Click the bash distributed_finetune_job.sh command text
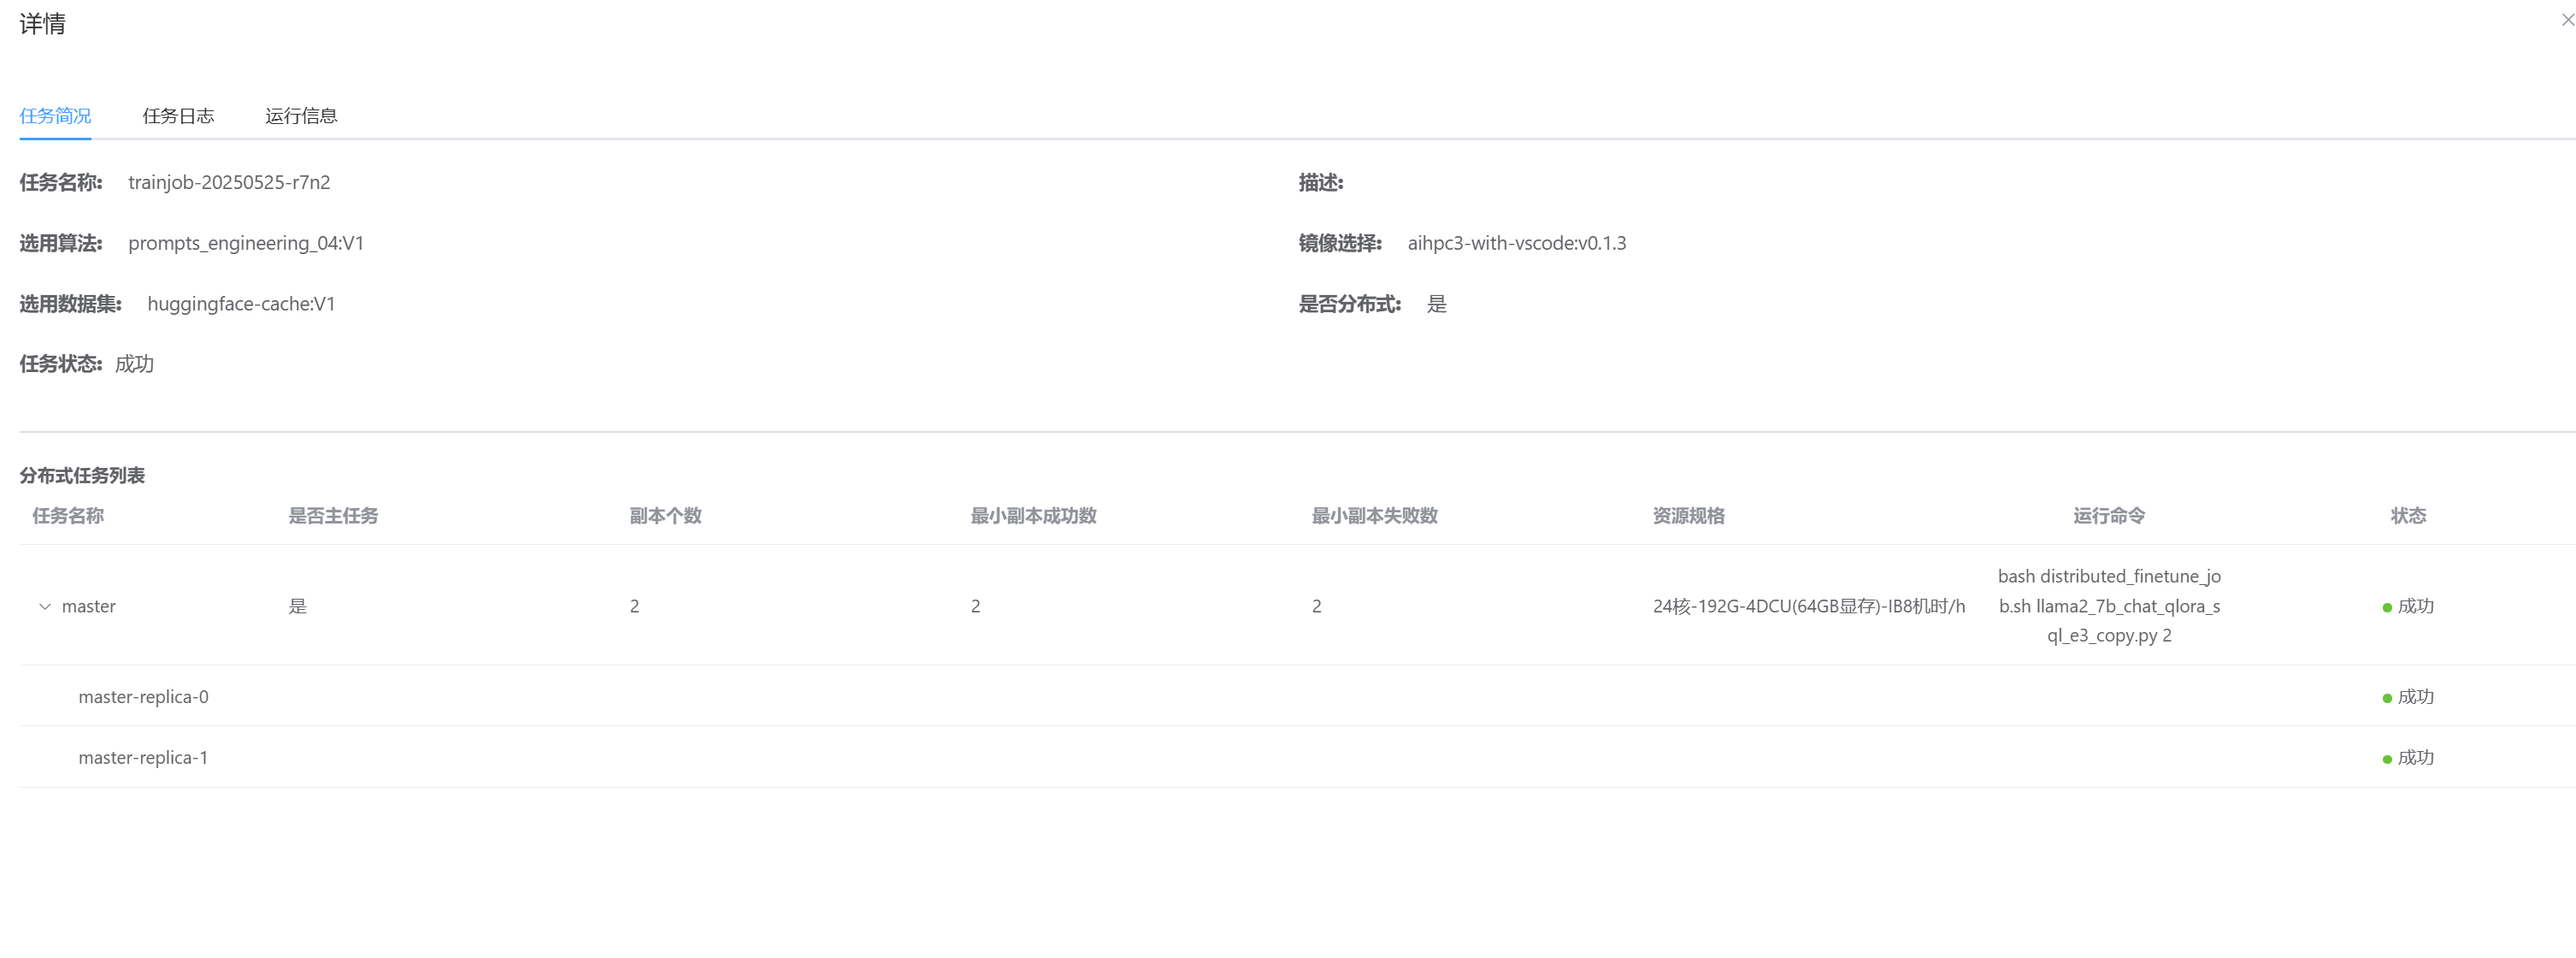The width and height of the screenshot is (2576, 958). click(2108, 606)
